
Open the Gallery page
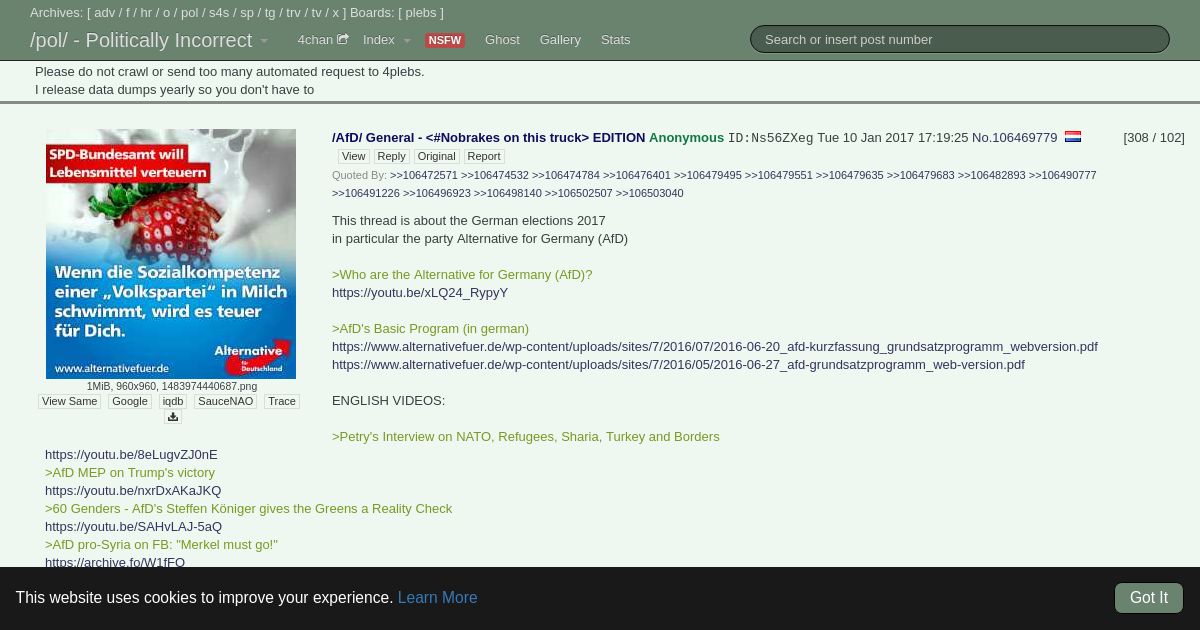point(560,40)
